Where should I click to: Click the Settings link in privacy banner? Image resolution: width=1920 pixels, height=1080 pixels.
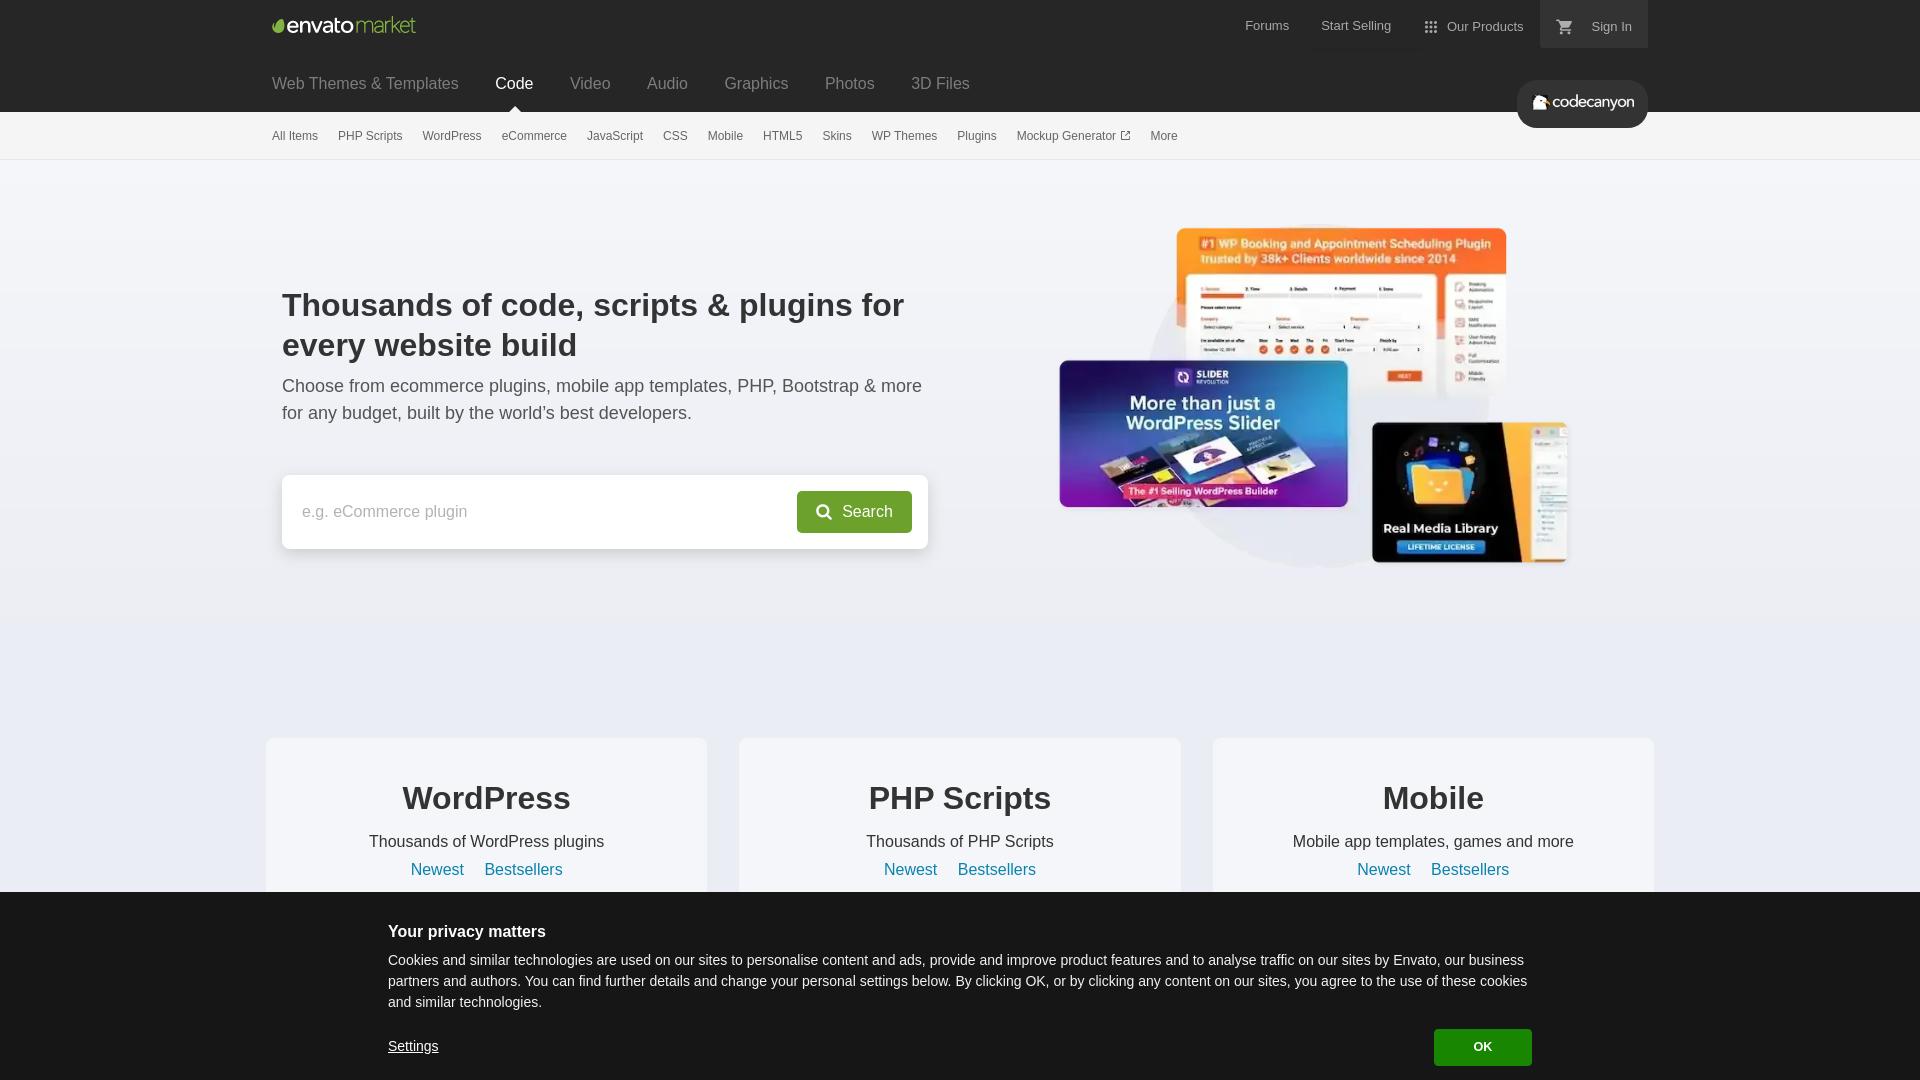[413, 1046]
